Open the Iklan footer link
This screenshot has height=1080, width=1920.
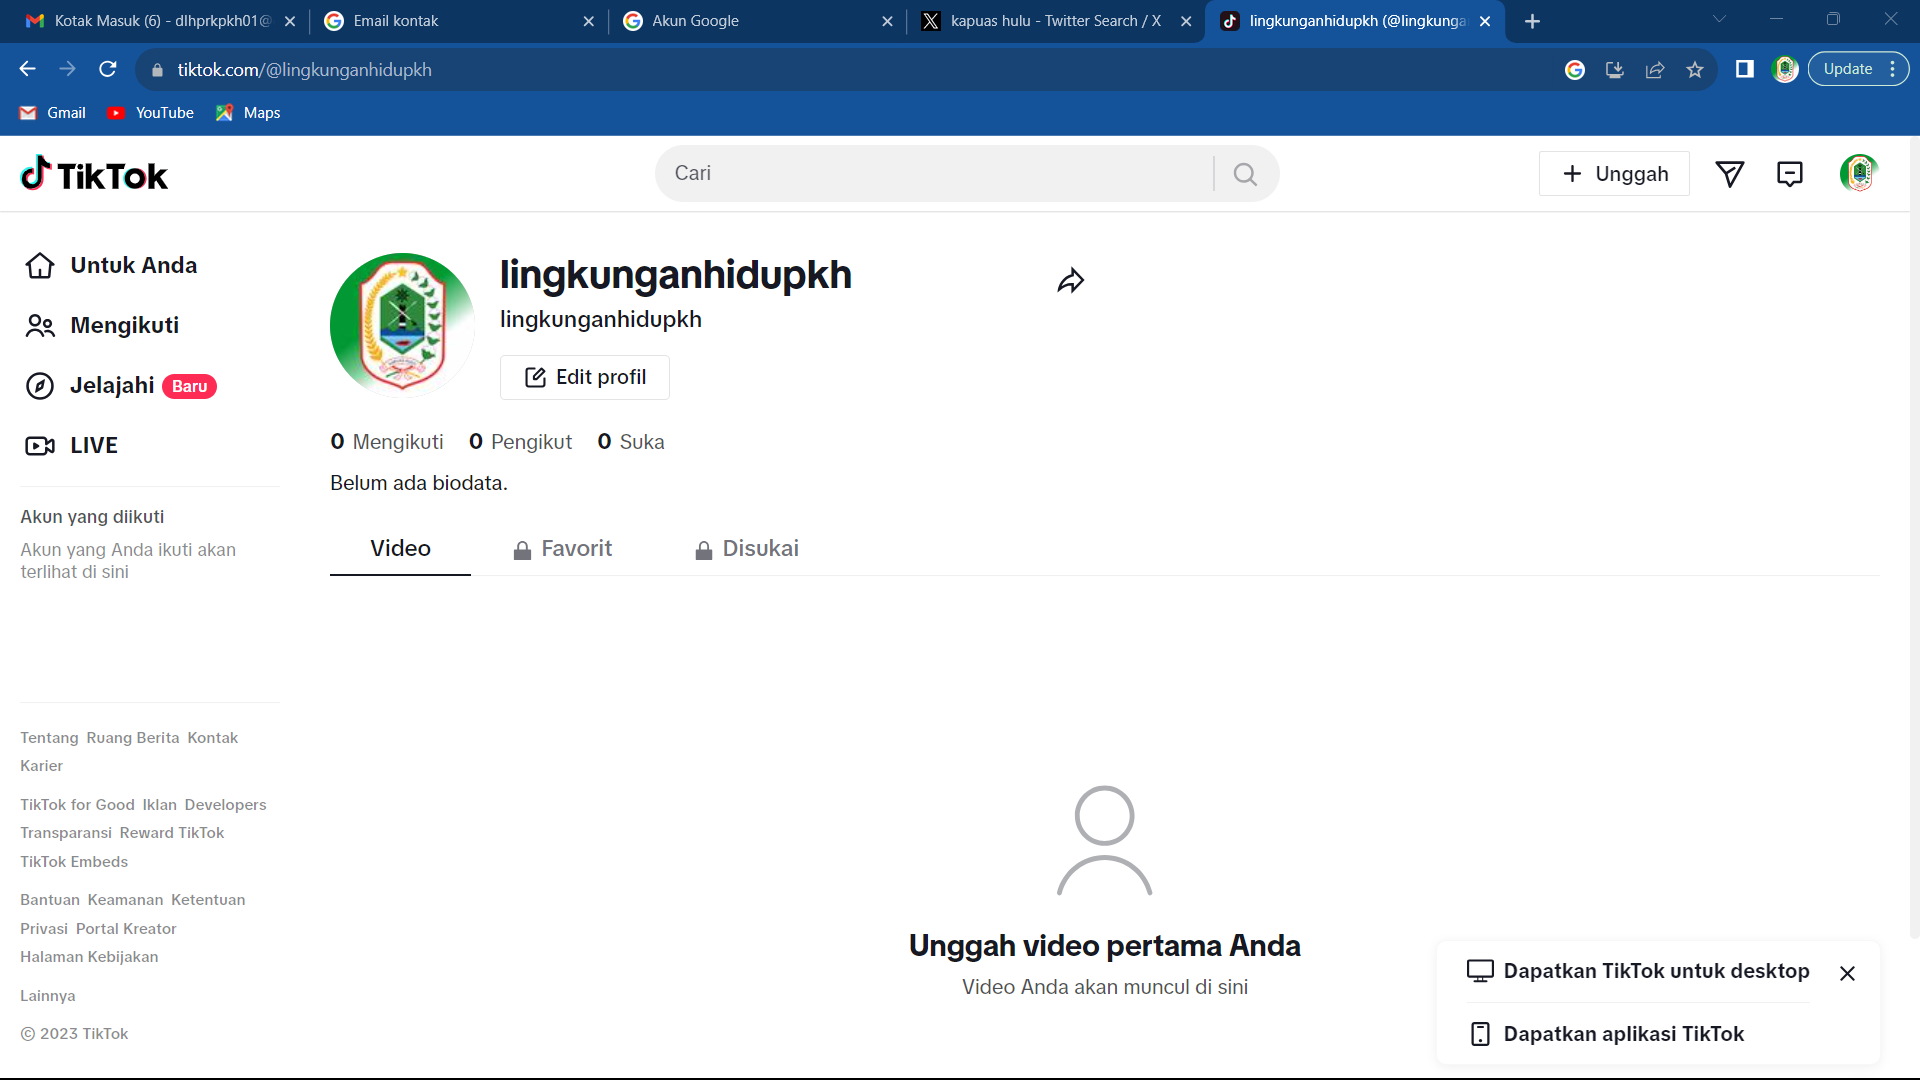pyautogui.click(x=159, y=805)
